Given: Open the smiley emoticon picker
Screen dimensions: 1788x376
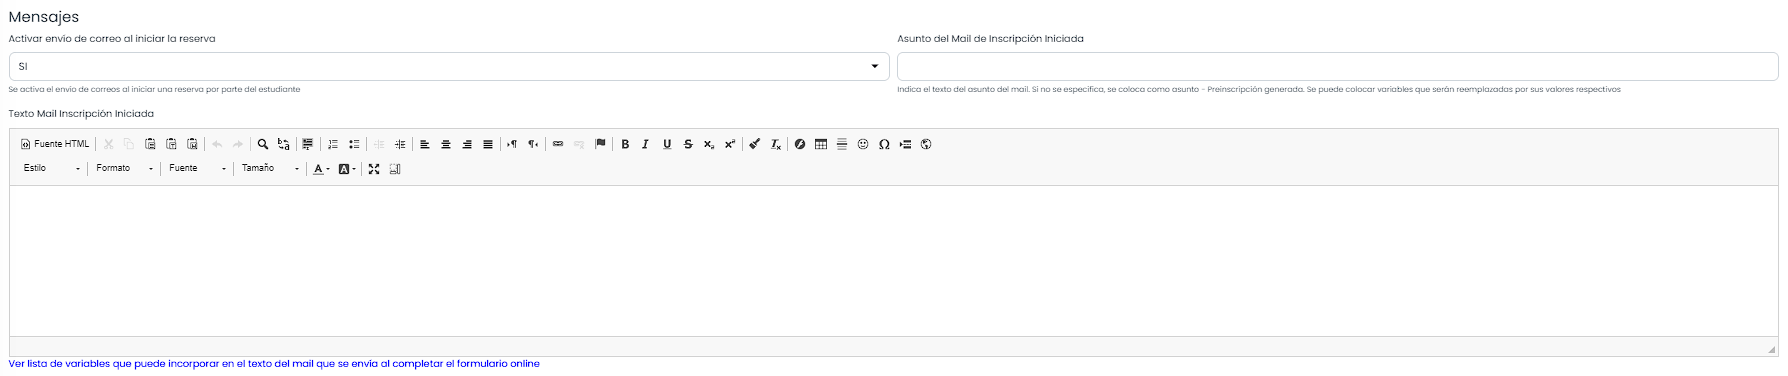Looking at the screenshot, I should (863, 144).
